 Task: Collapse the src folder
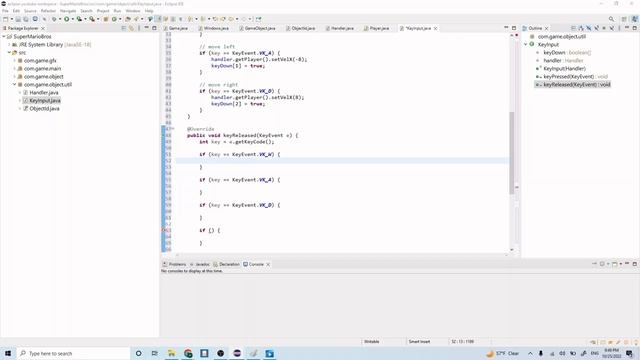point(9,53)
